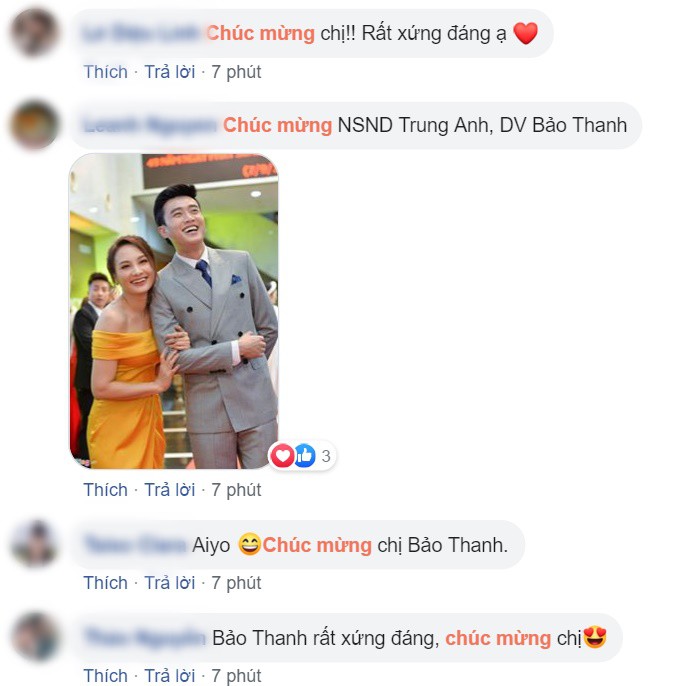The width and height of the screenshot is (699, 686).
Task: Click the blurred author name of first comment
Action: click(x=141, y=33)
